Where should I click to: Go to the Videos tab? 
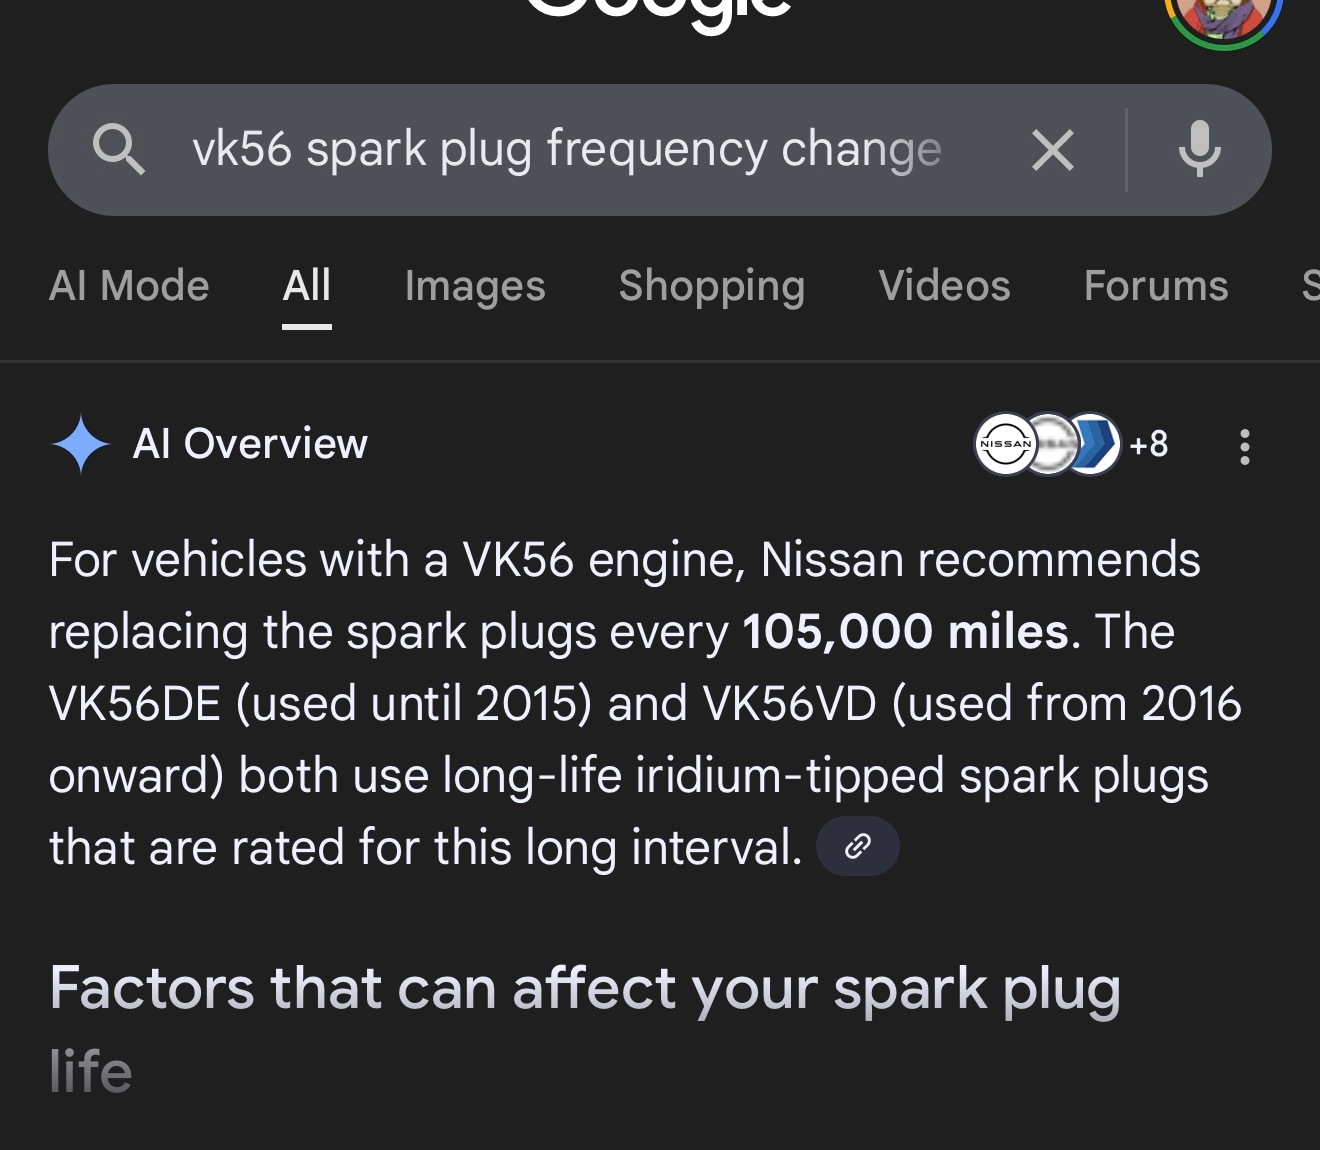pyautogui.click(x=944, y=286)
